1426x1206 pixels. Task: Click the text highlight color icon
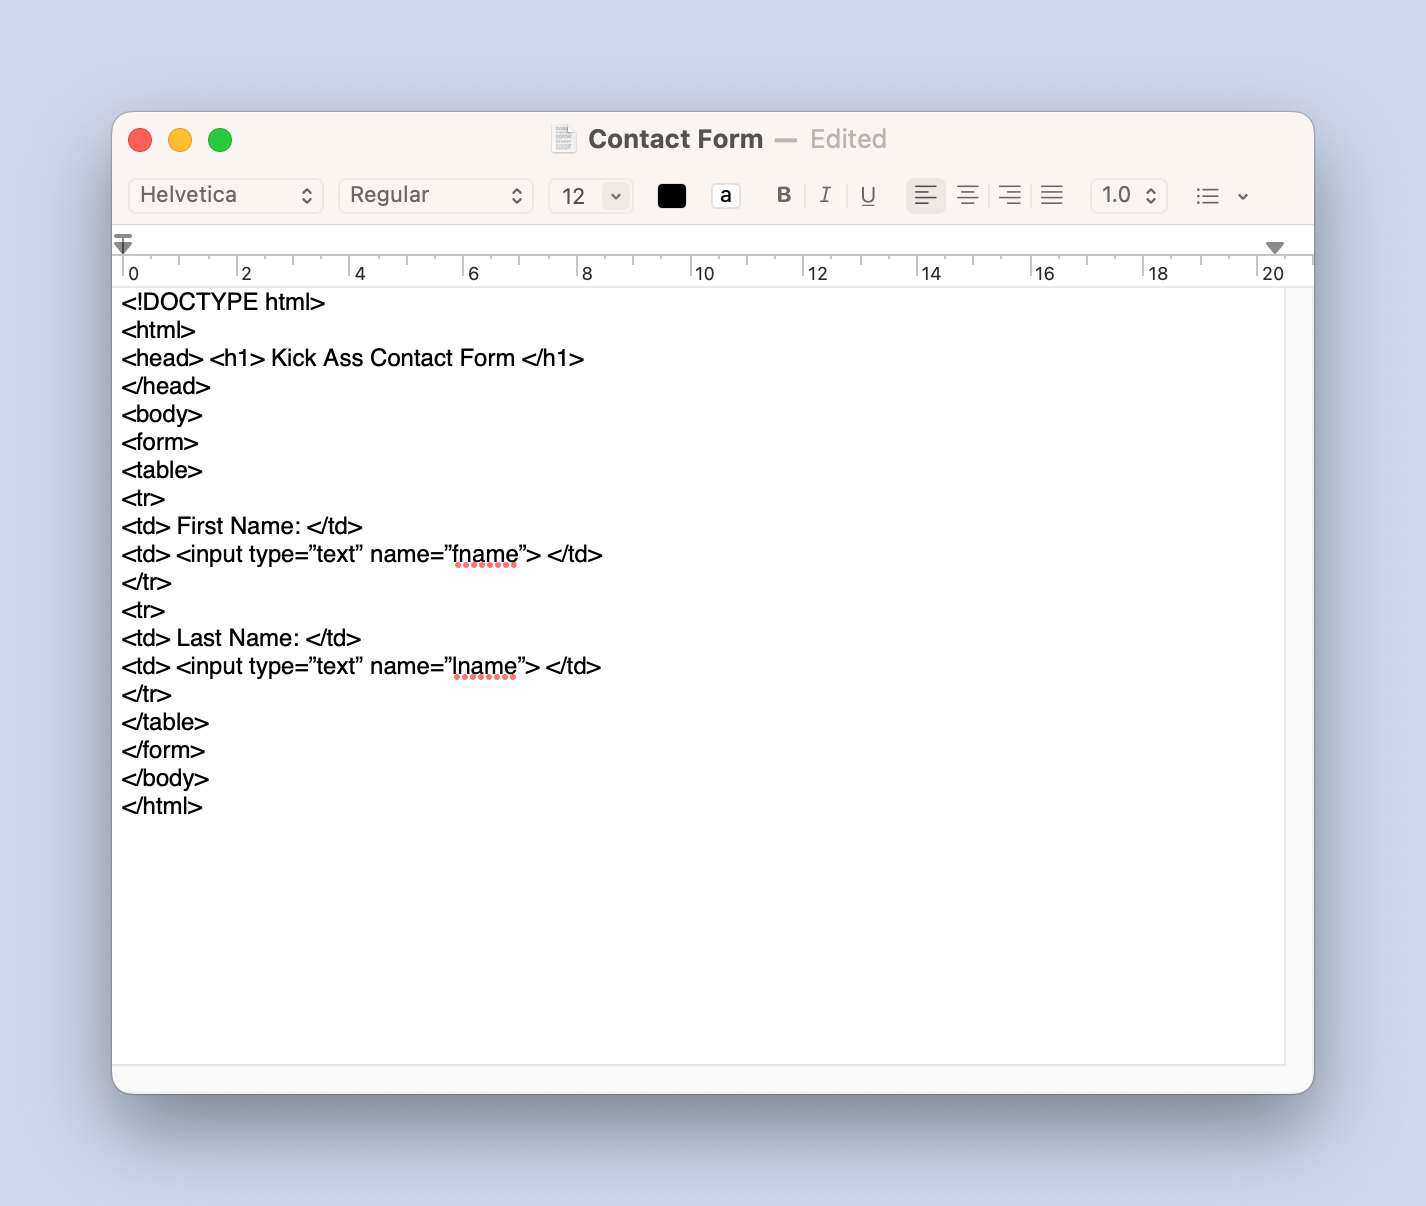click(x=726, y=196)
